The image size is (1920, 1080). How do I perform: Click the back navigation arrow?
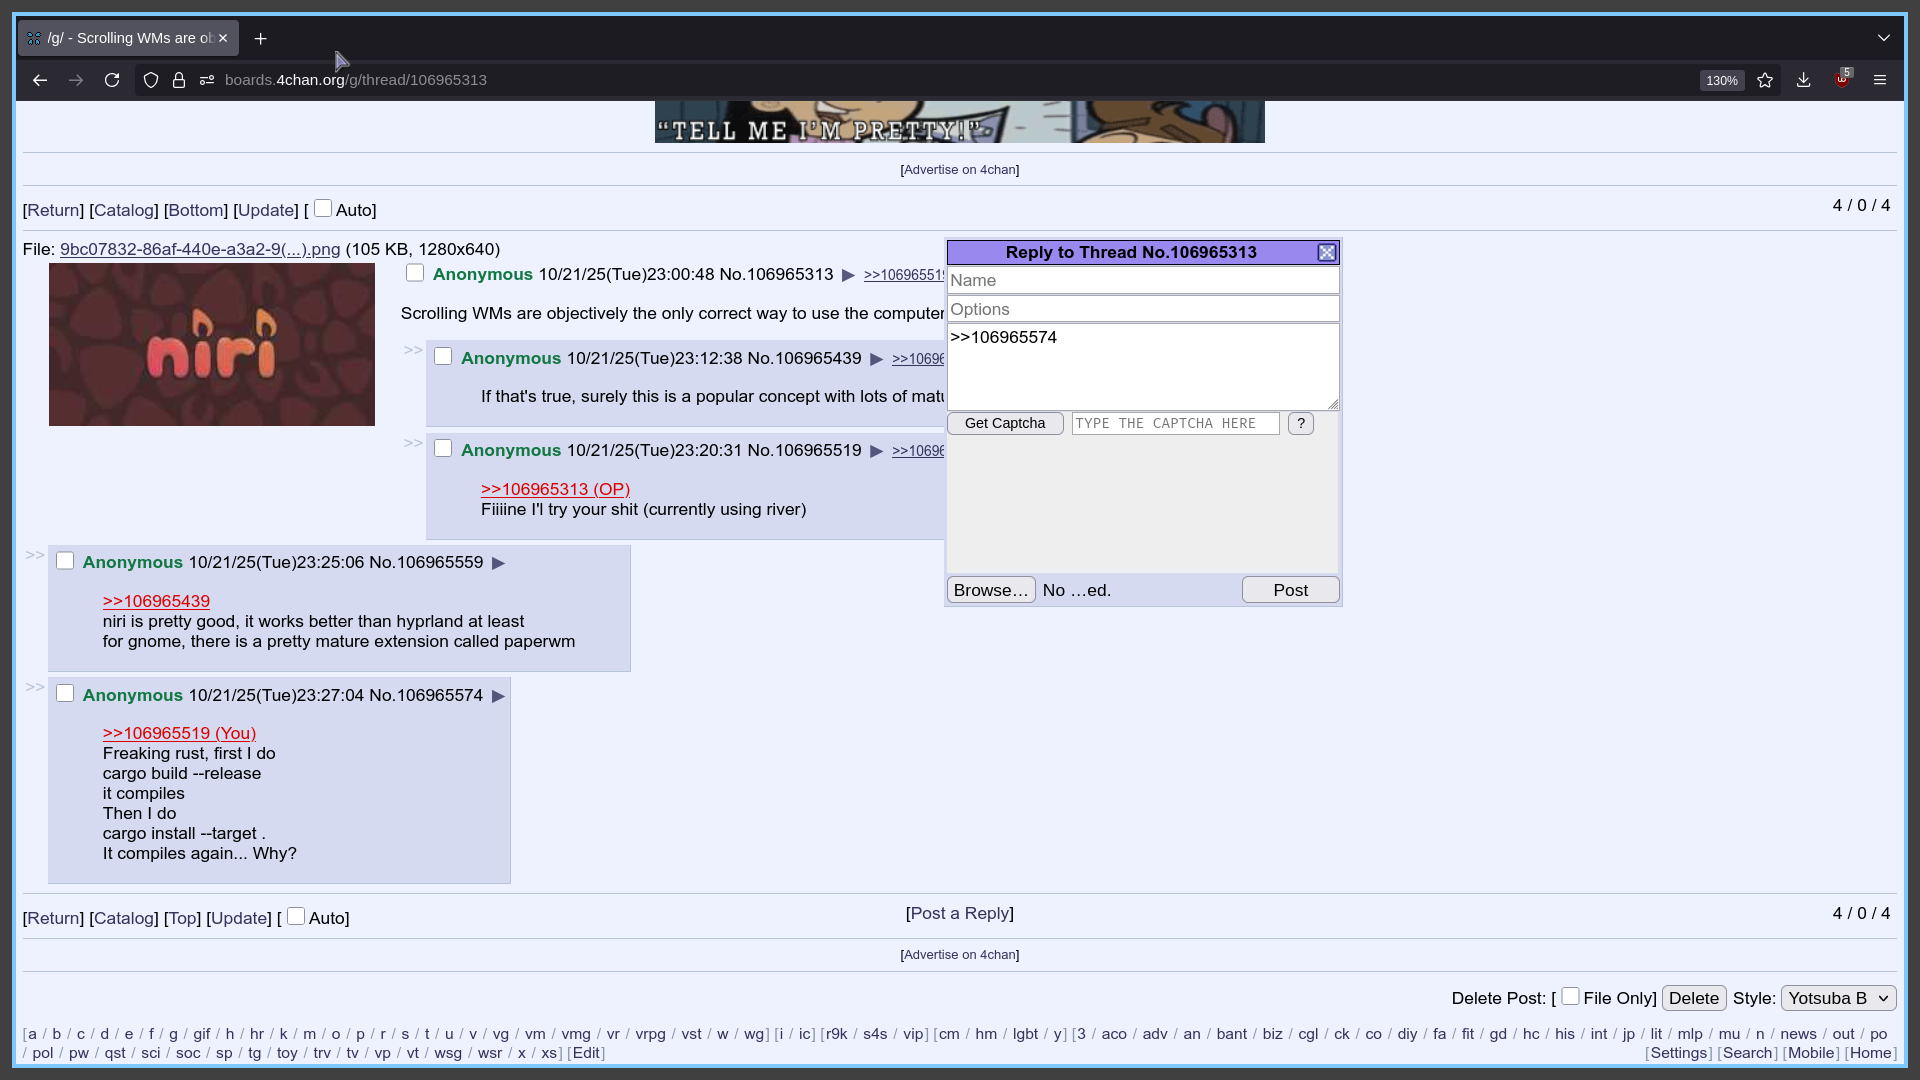(x=40, y=80)
